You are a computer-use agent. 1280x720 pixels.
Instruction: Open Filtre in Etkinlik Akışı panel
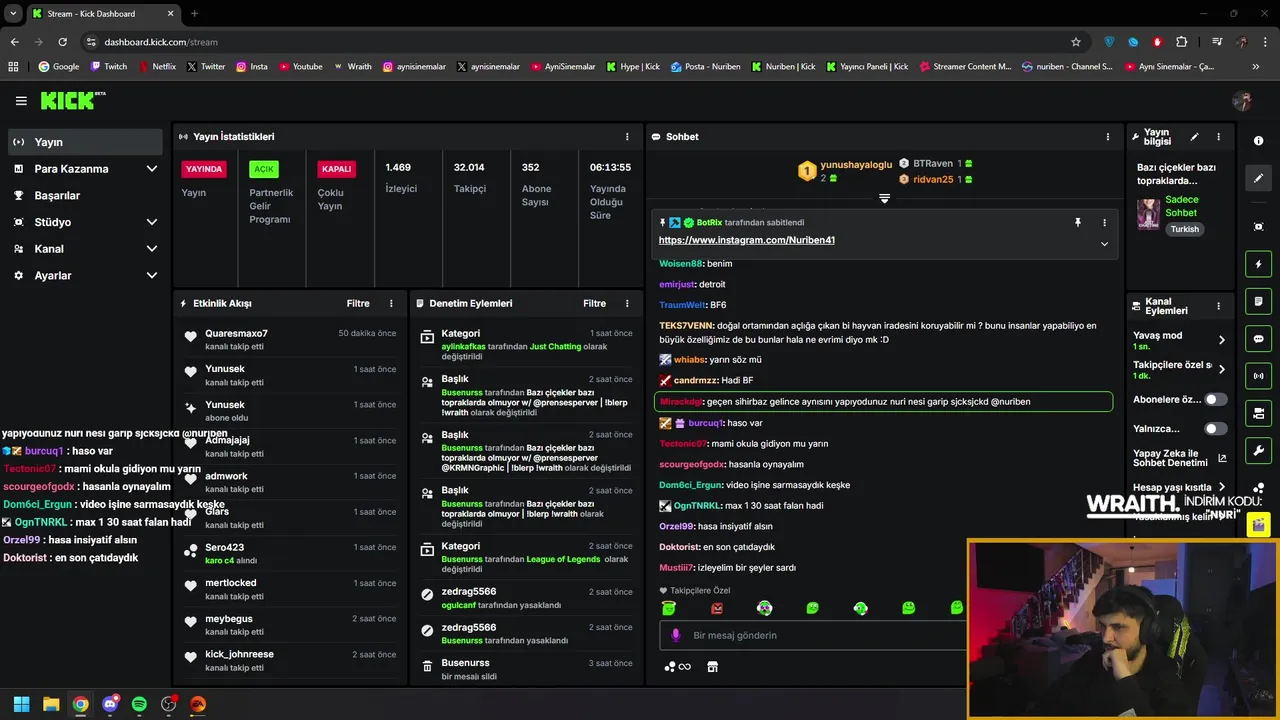click(358, 303)
